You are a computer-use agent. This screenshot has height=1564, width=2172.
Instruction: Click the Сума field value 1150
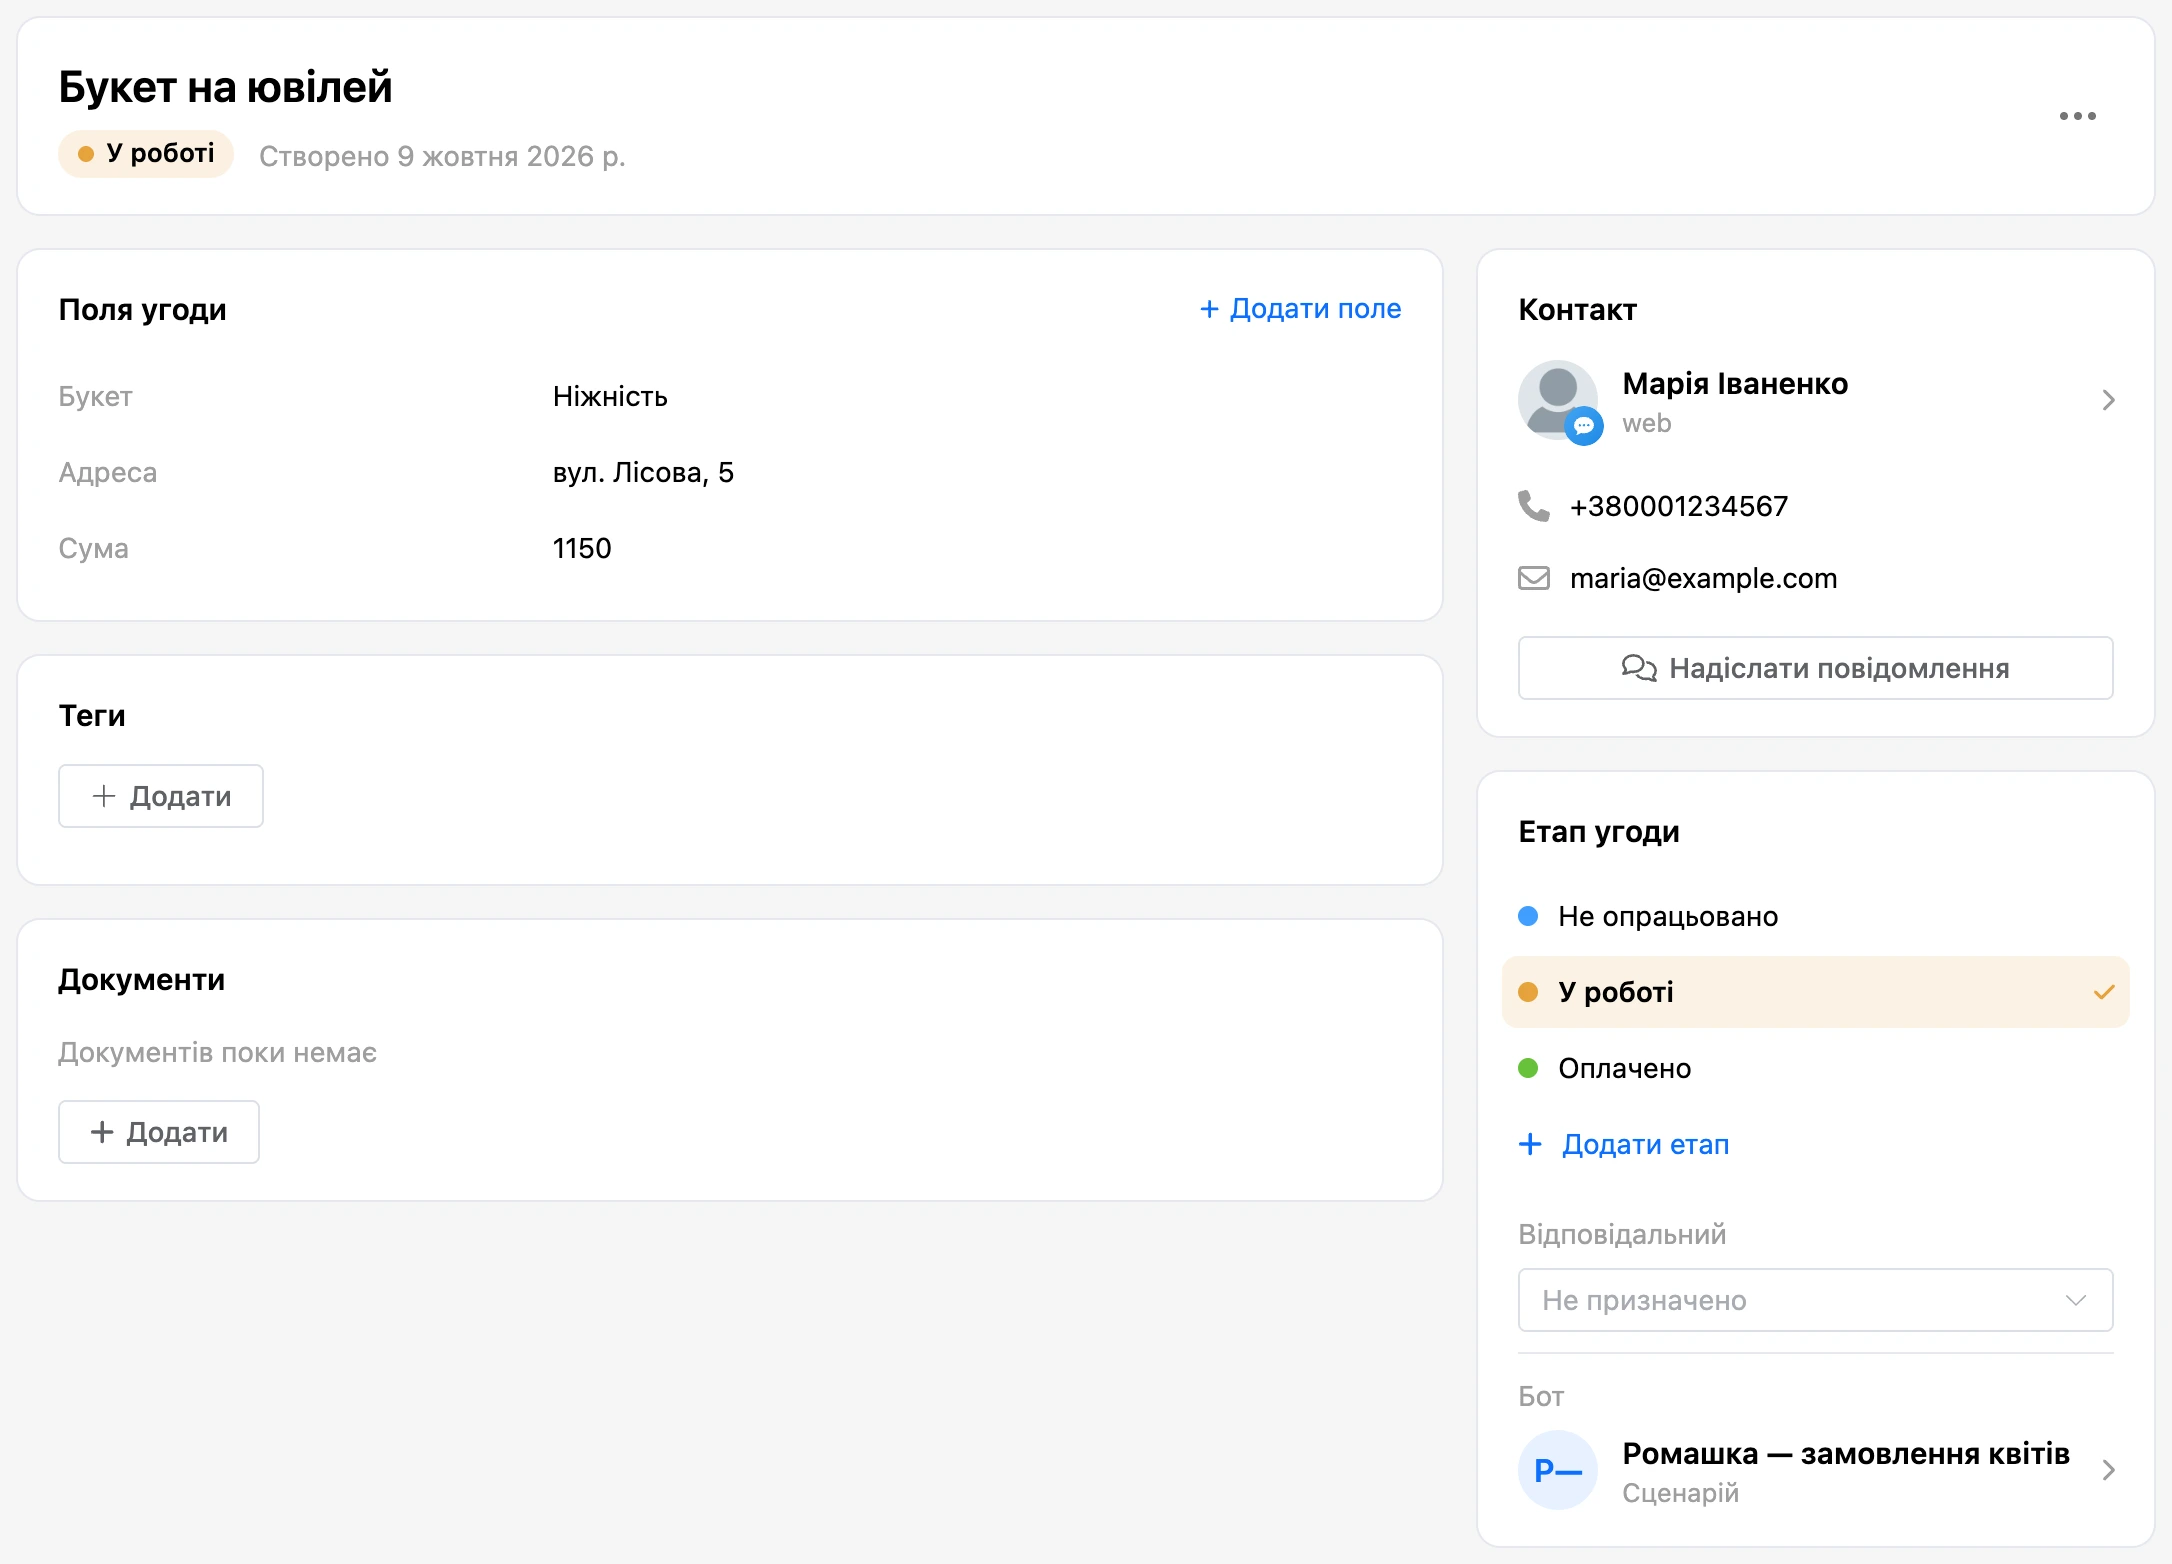coord(582,548)
